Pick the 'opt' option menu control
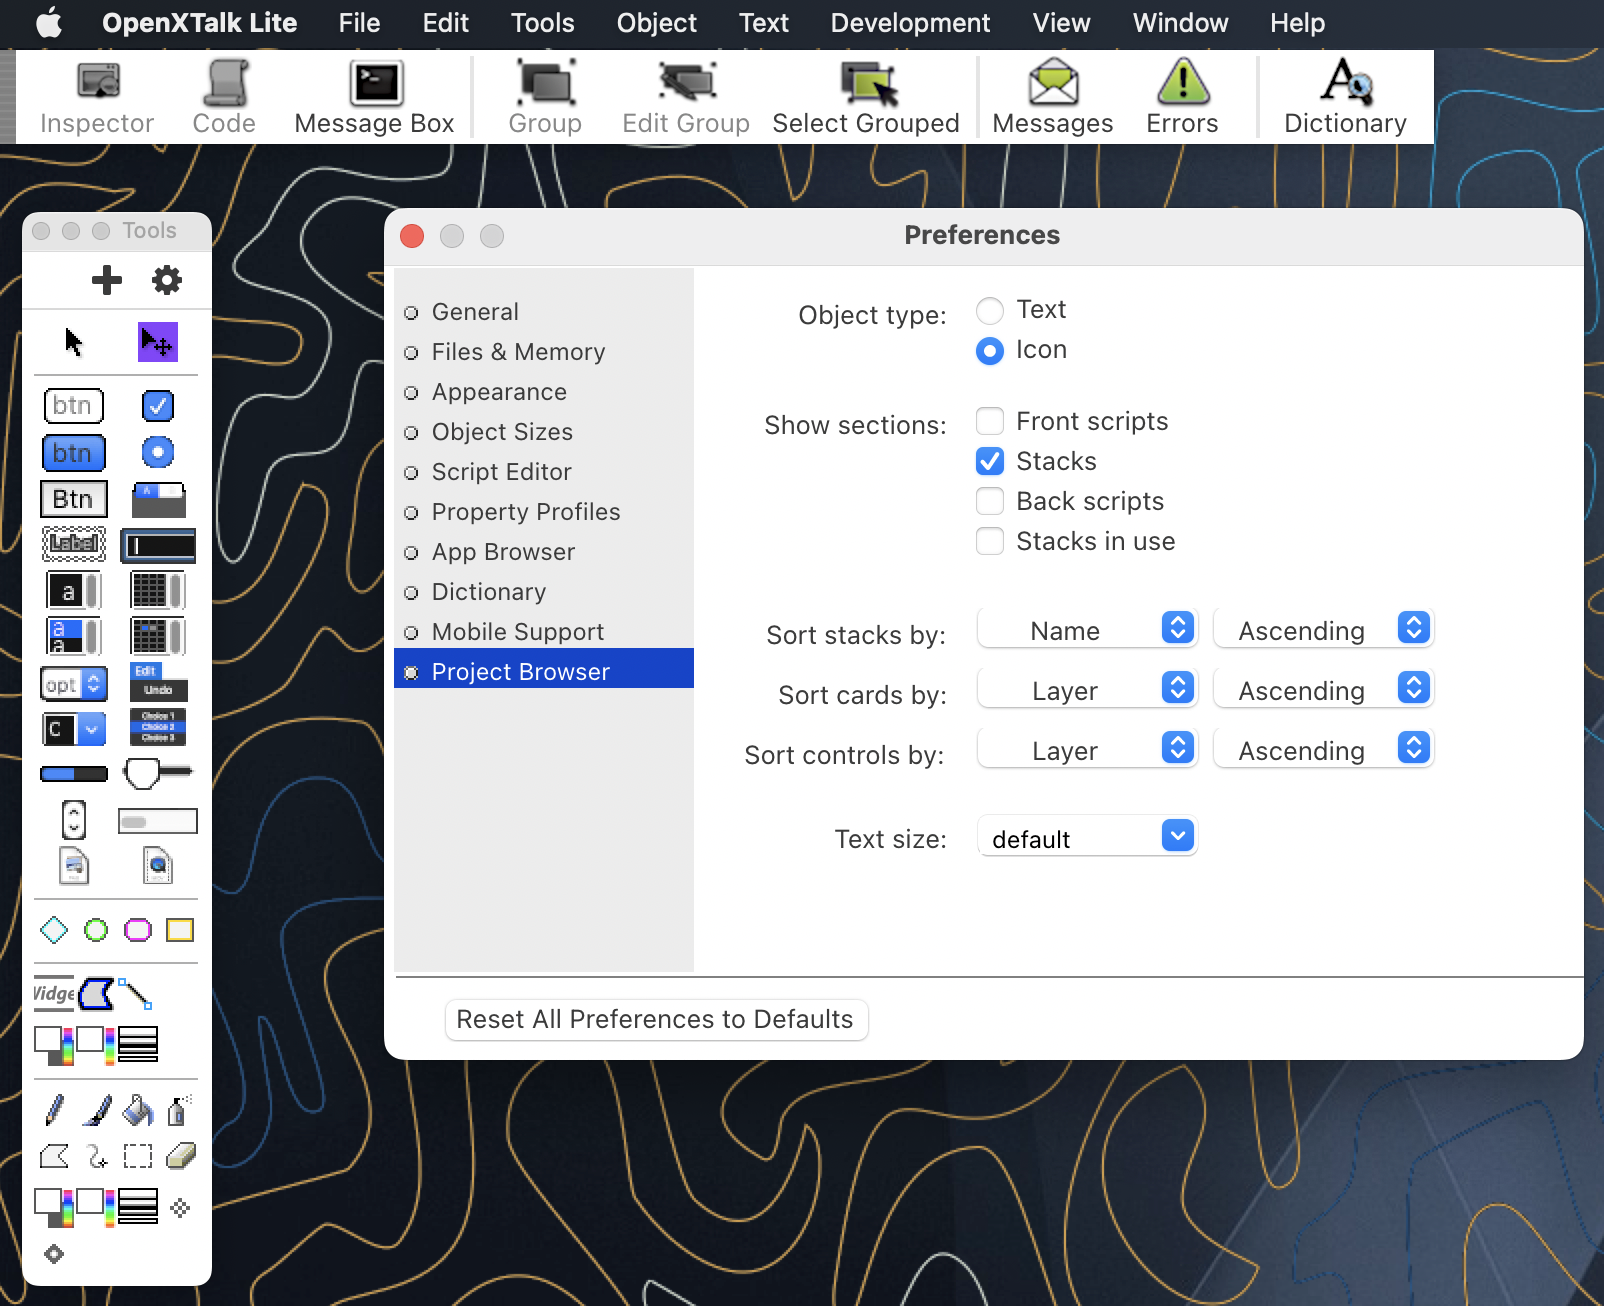 click(74, 684)
